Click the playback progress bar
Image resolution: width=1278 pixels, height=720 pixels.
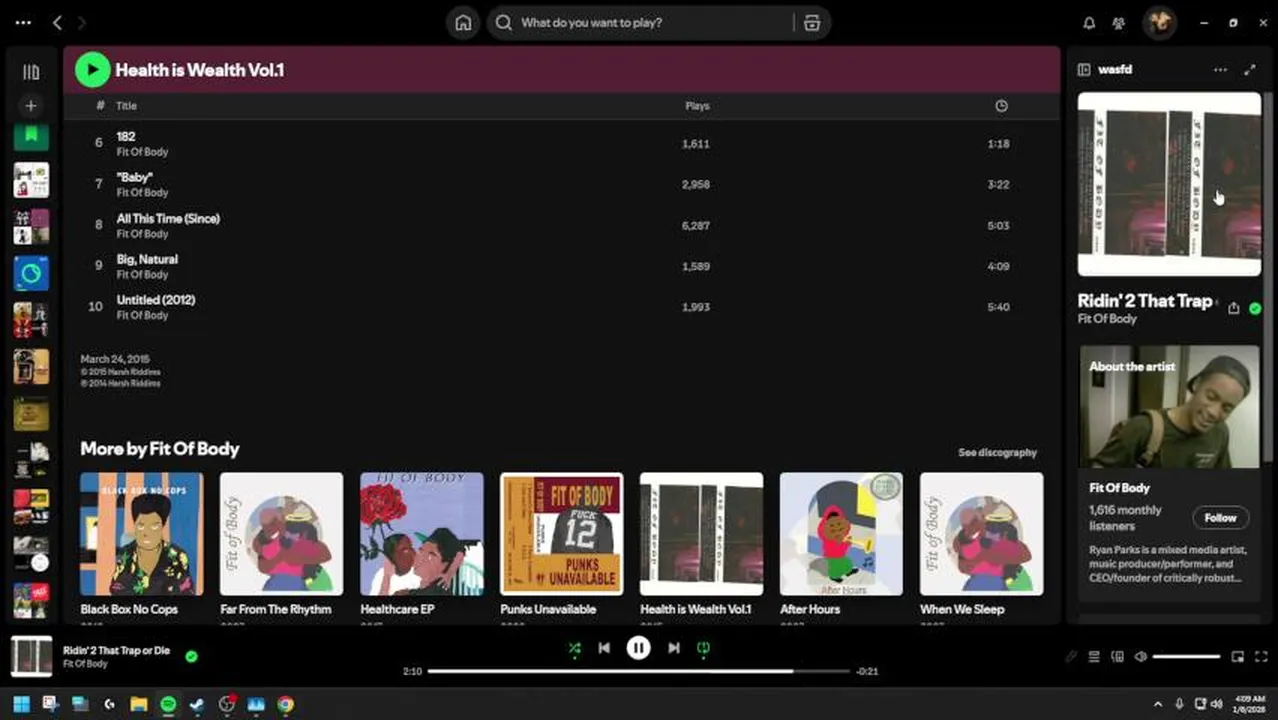tap(638, 671)
